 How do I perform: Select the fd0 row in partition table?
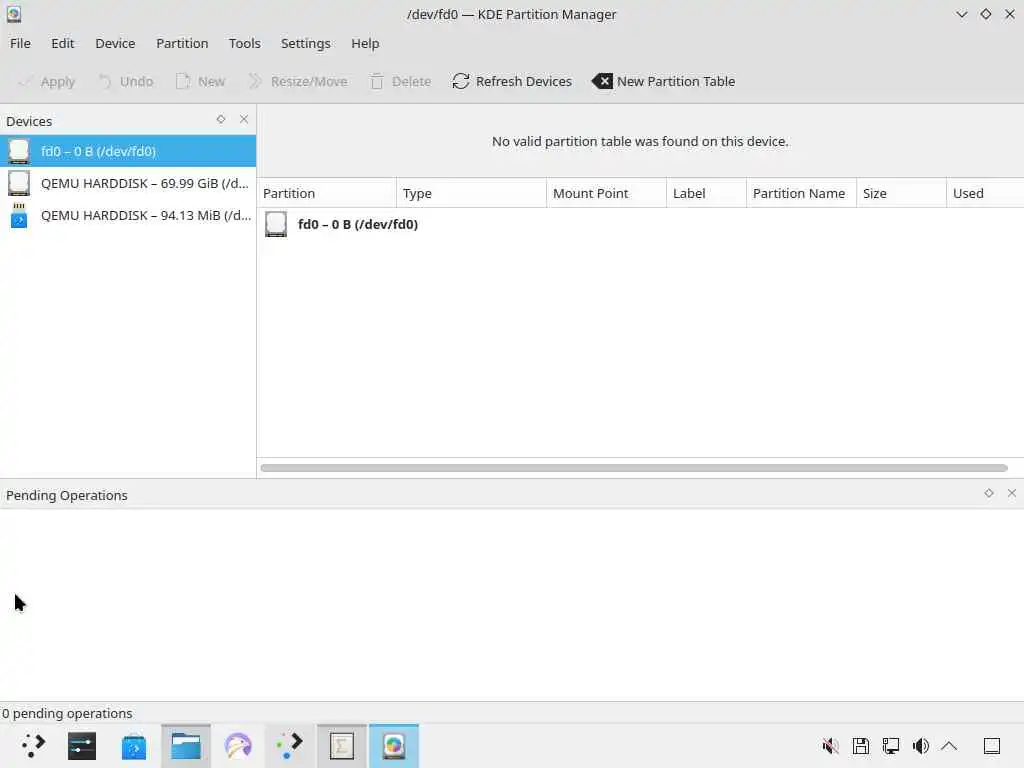[x=640, y=224]
